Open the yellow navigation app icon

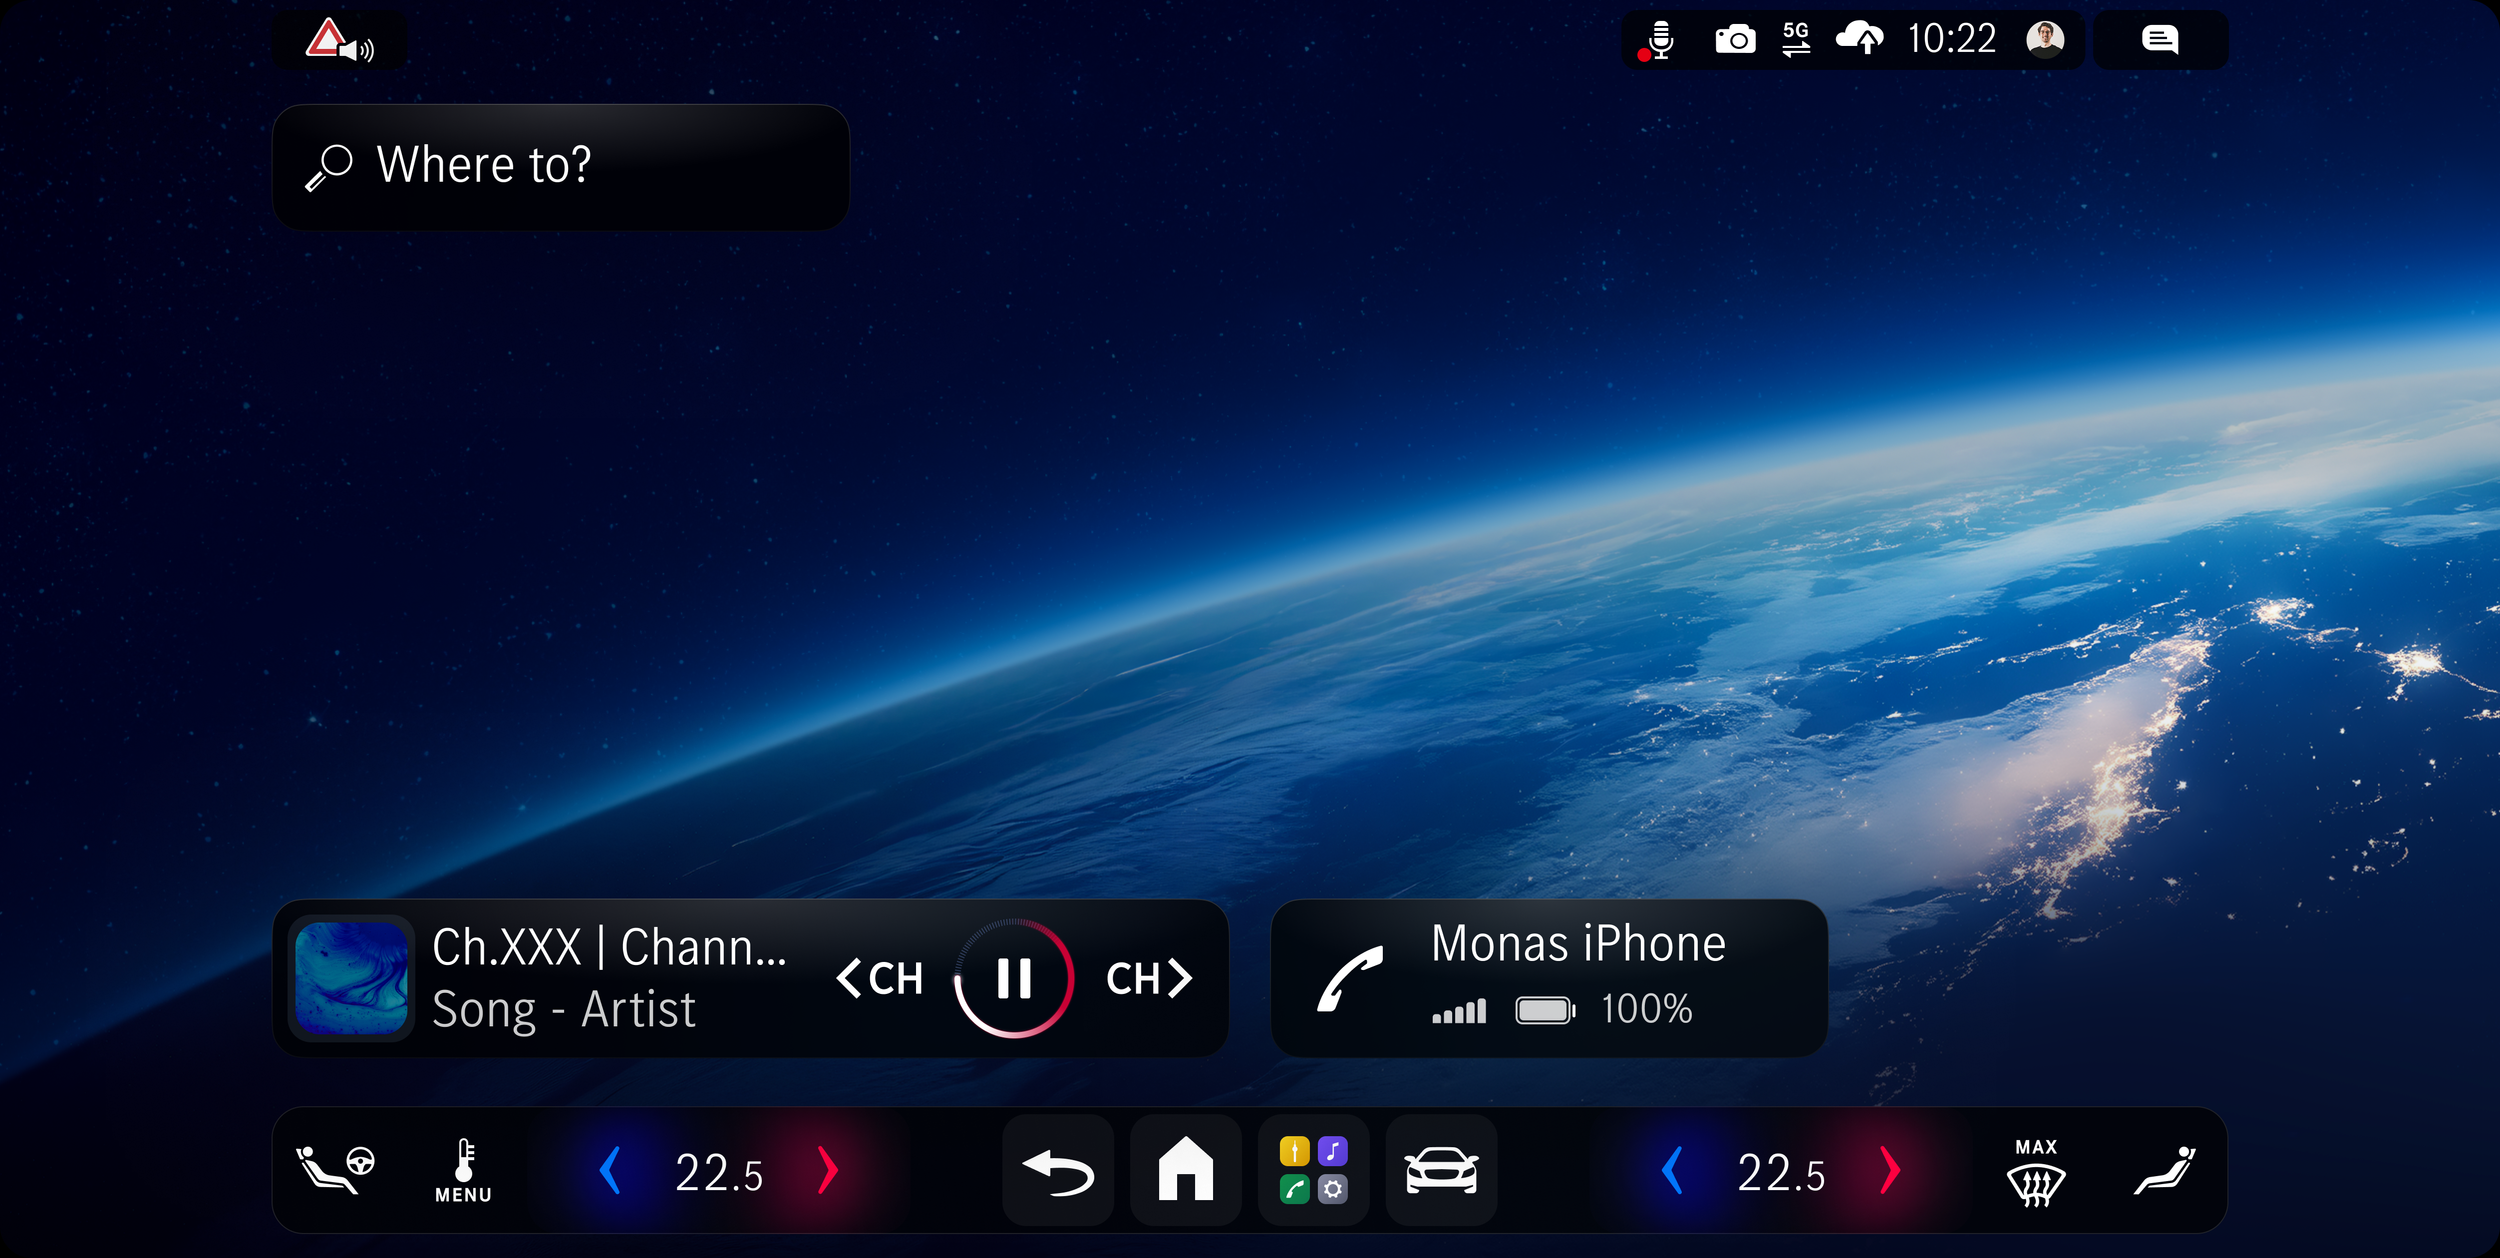click(1296, 1148)
